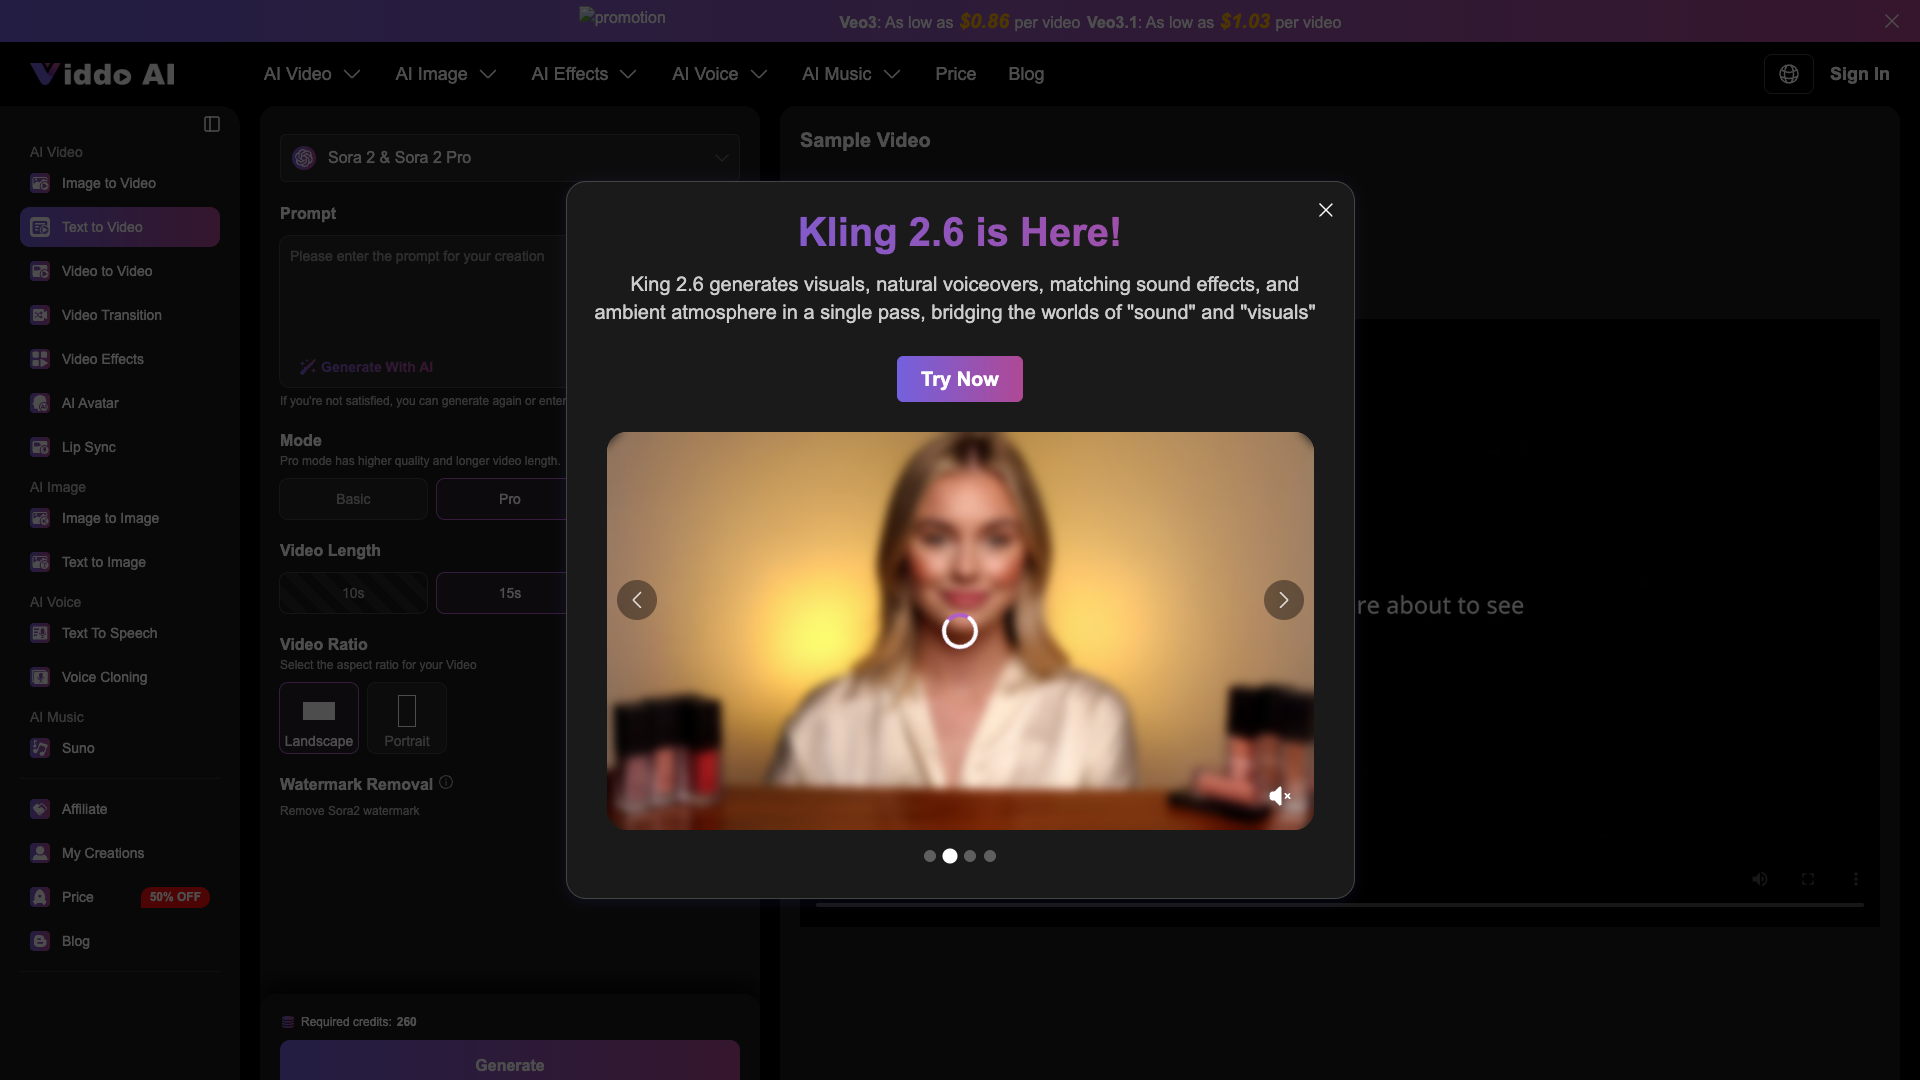1920x1080 pixels.
Task: Open My Creations label in sidebar
Action: 103,853
